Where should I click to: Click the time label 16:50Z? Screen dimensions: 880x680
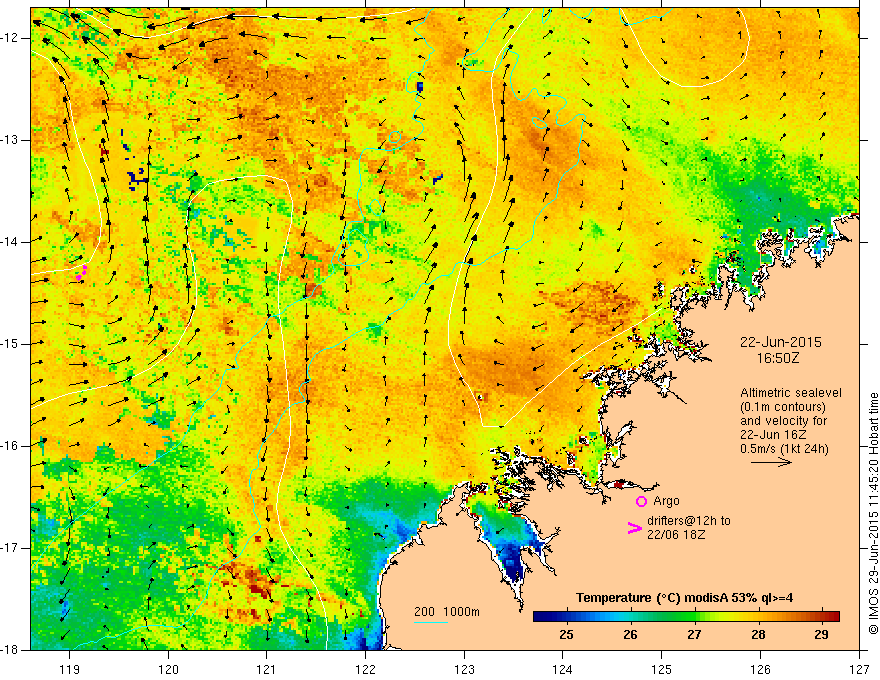point(778,358)
